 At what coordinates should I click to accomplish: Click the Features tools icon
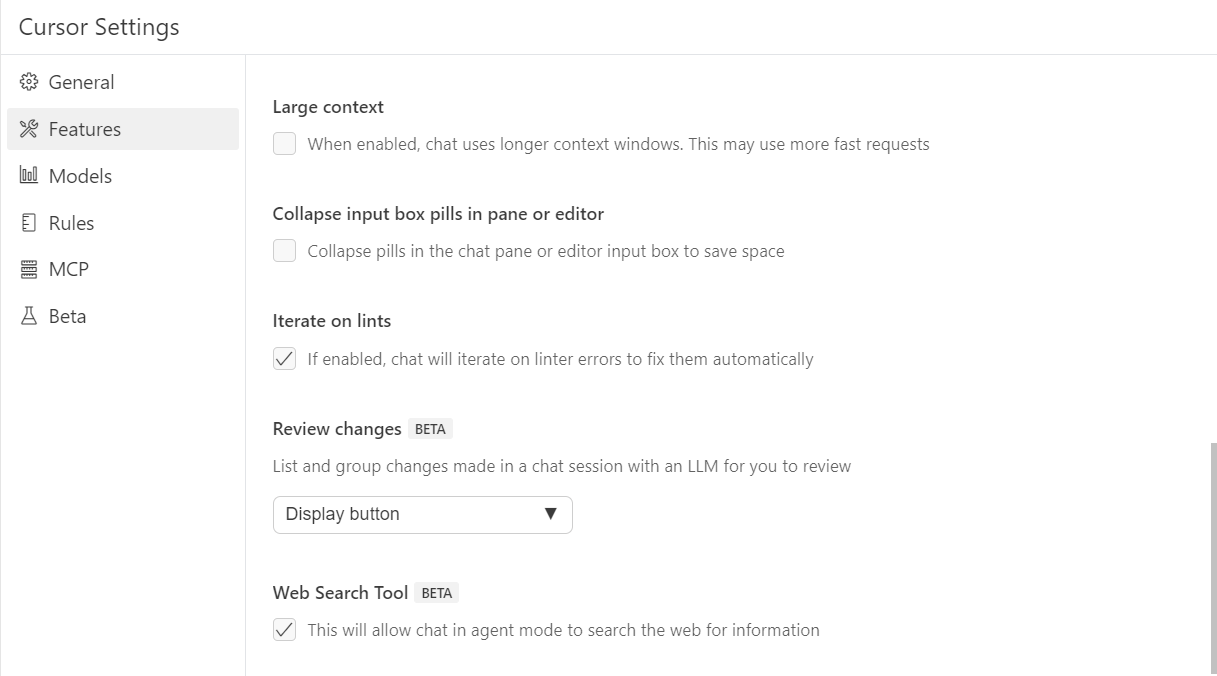(29, 129)
